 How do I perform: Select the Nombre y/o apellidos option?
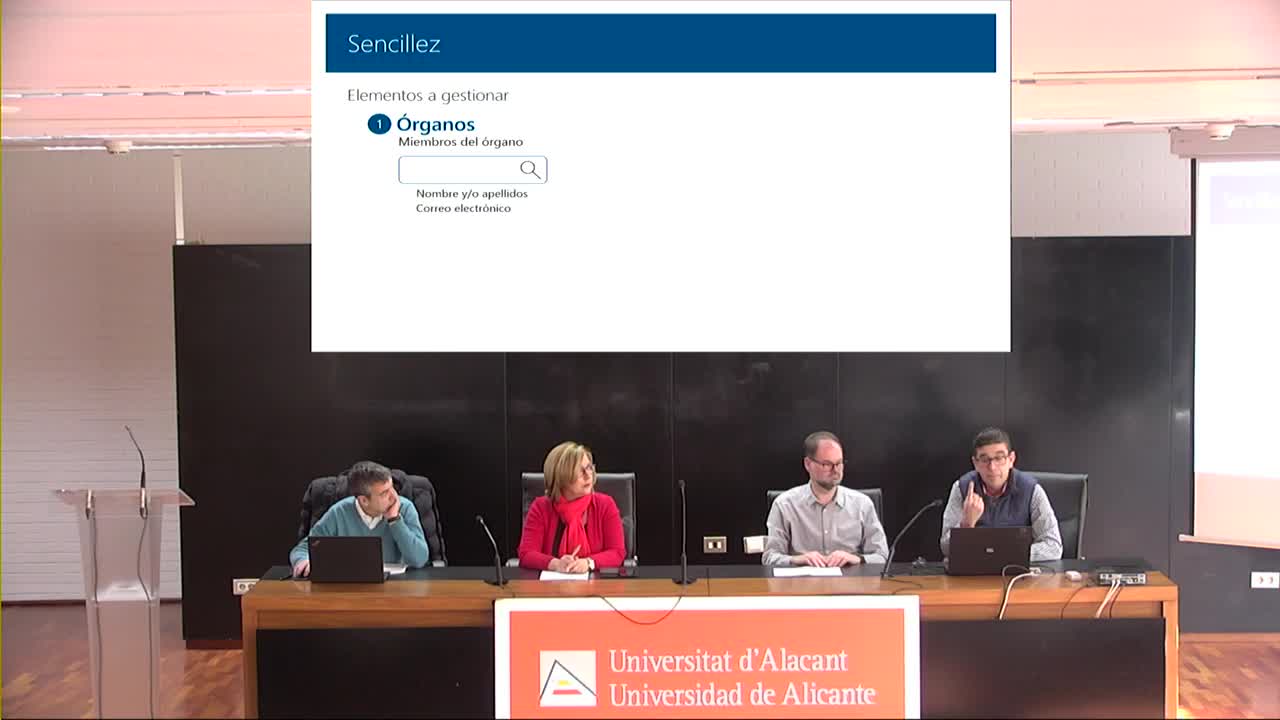(472, 194)
